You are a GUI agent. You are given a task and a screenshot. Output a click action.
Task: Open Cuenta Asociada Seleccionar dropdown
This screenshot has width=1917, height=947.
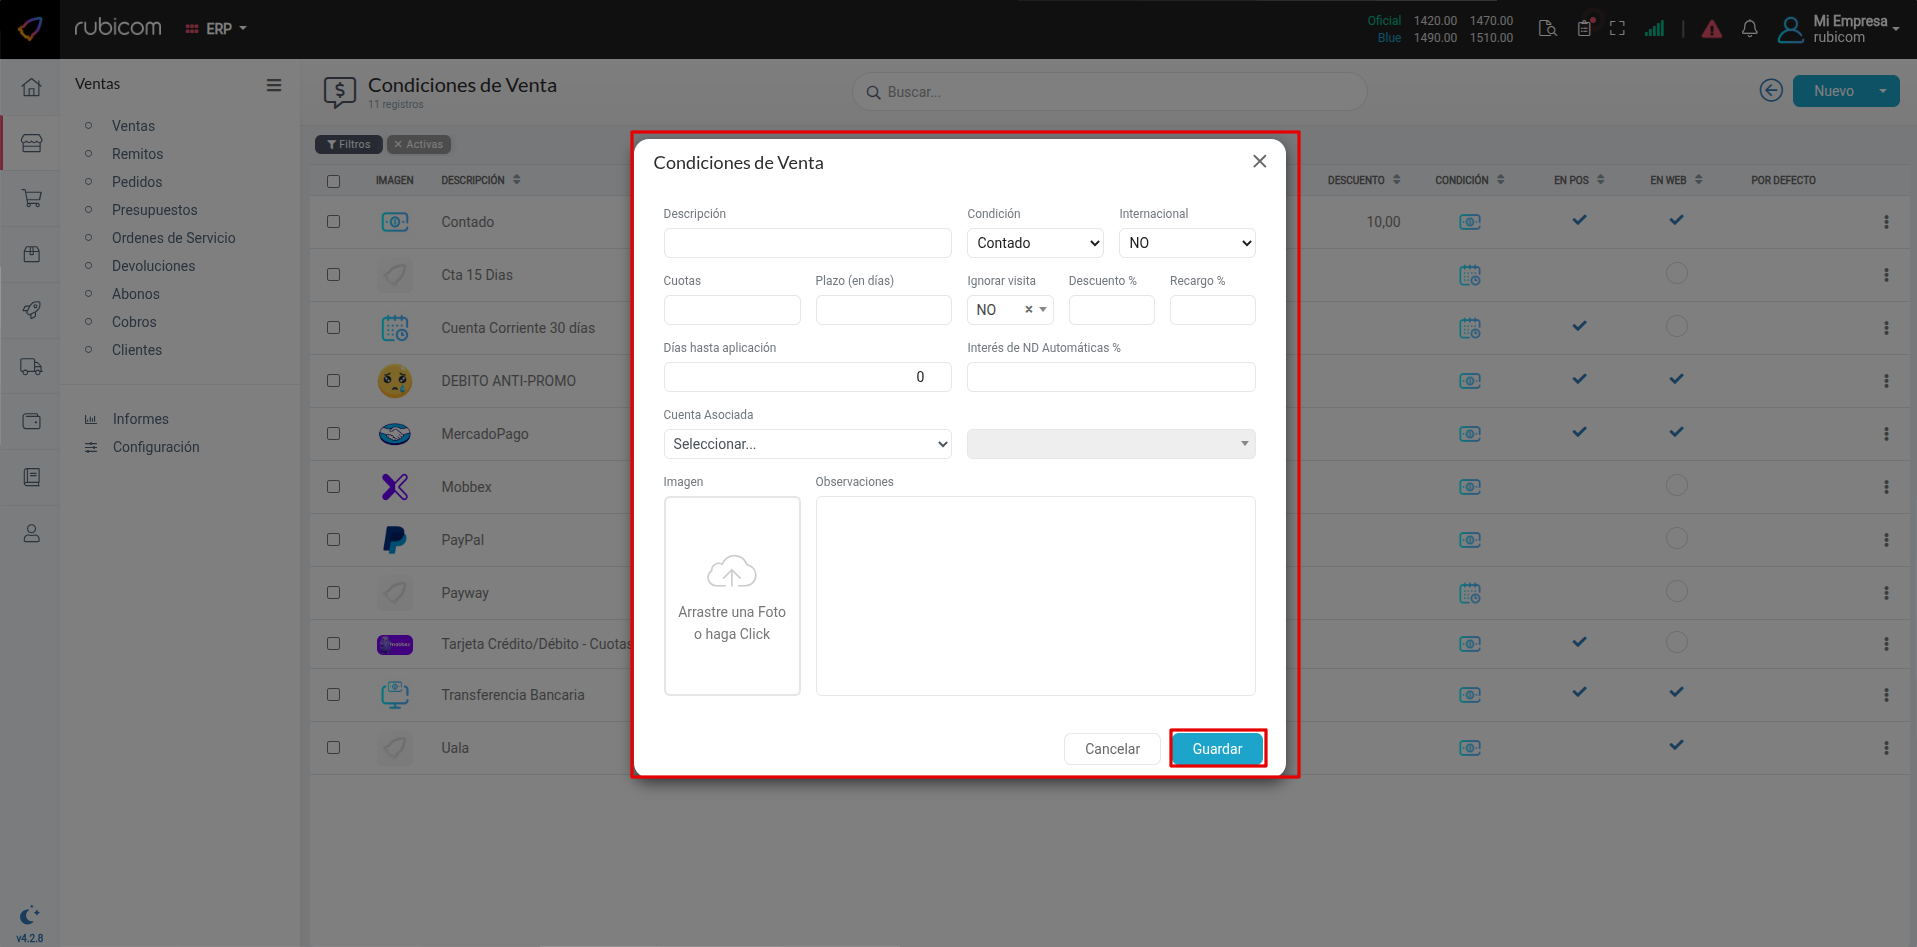click(x=807, y=444)
